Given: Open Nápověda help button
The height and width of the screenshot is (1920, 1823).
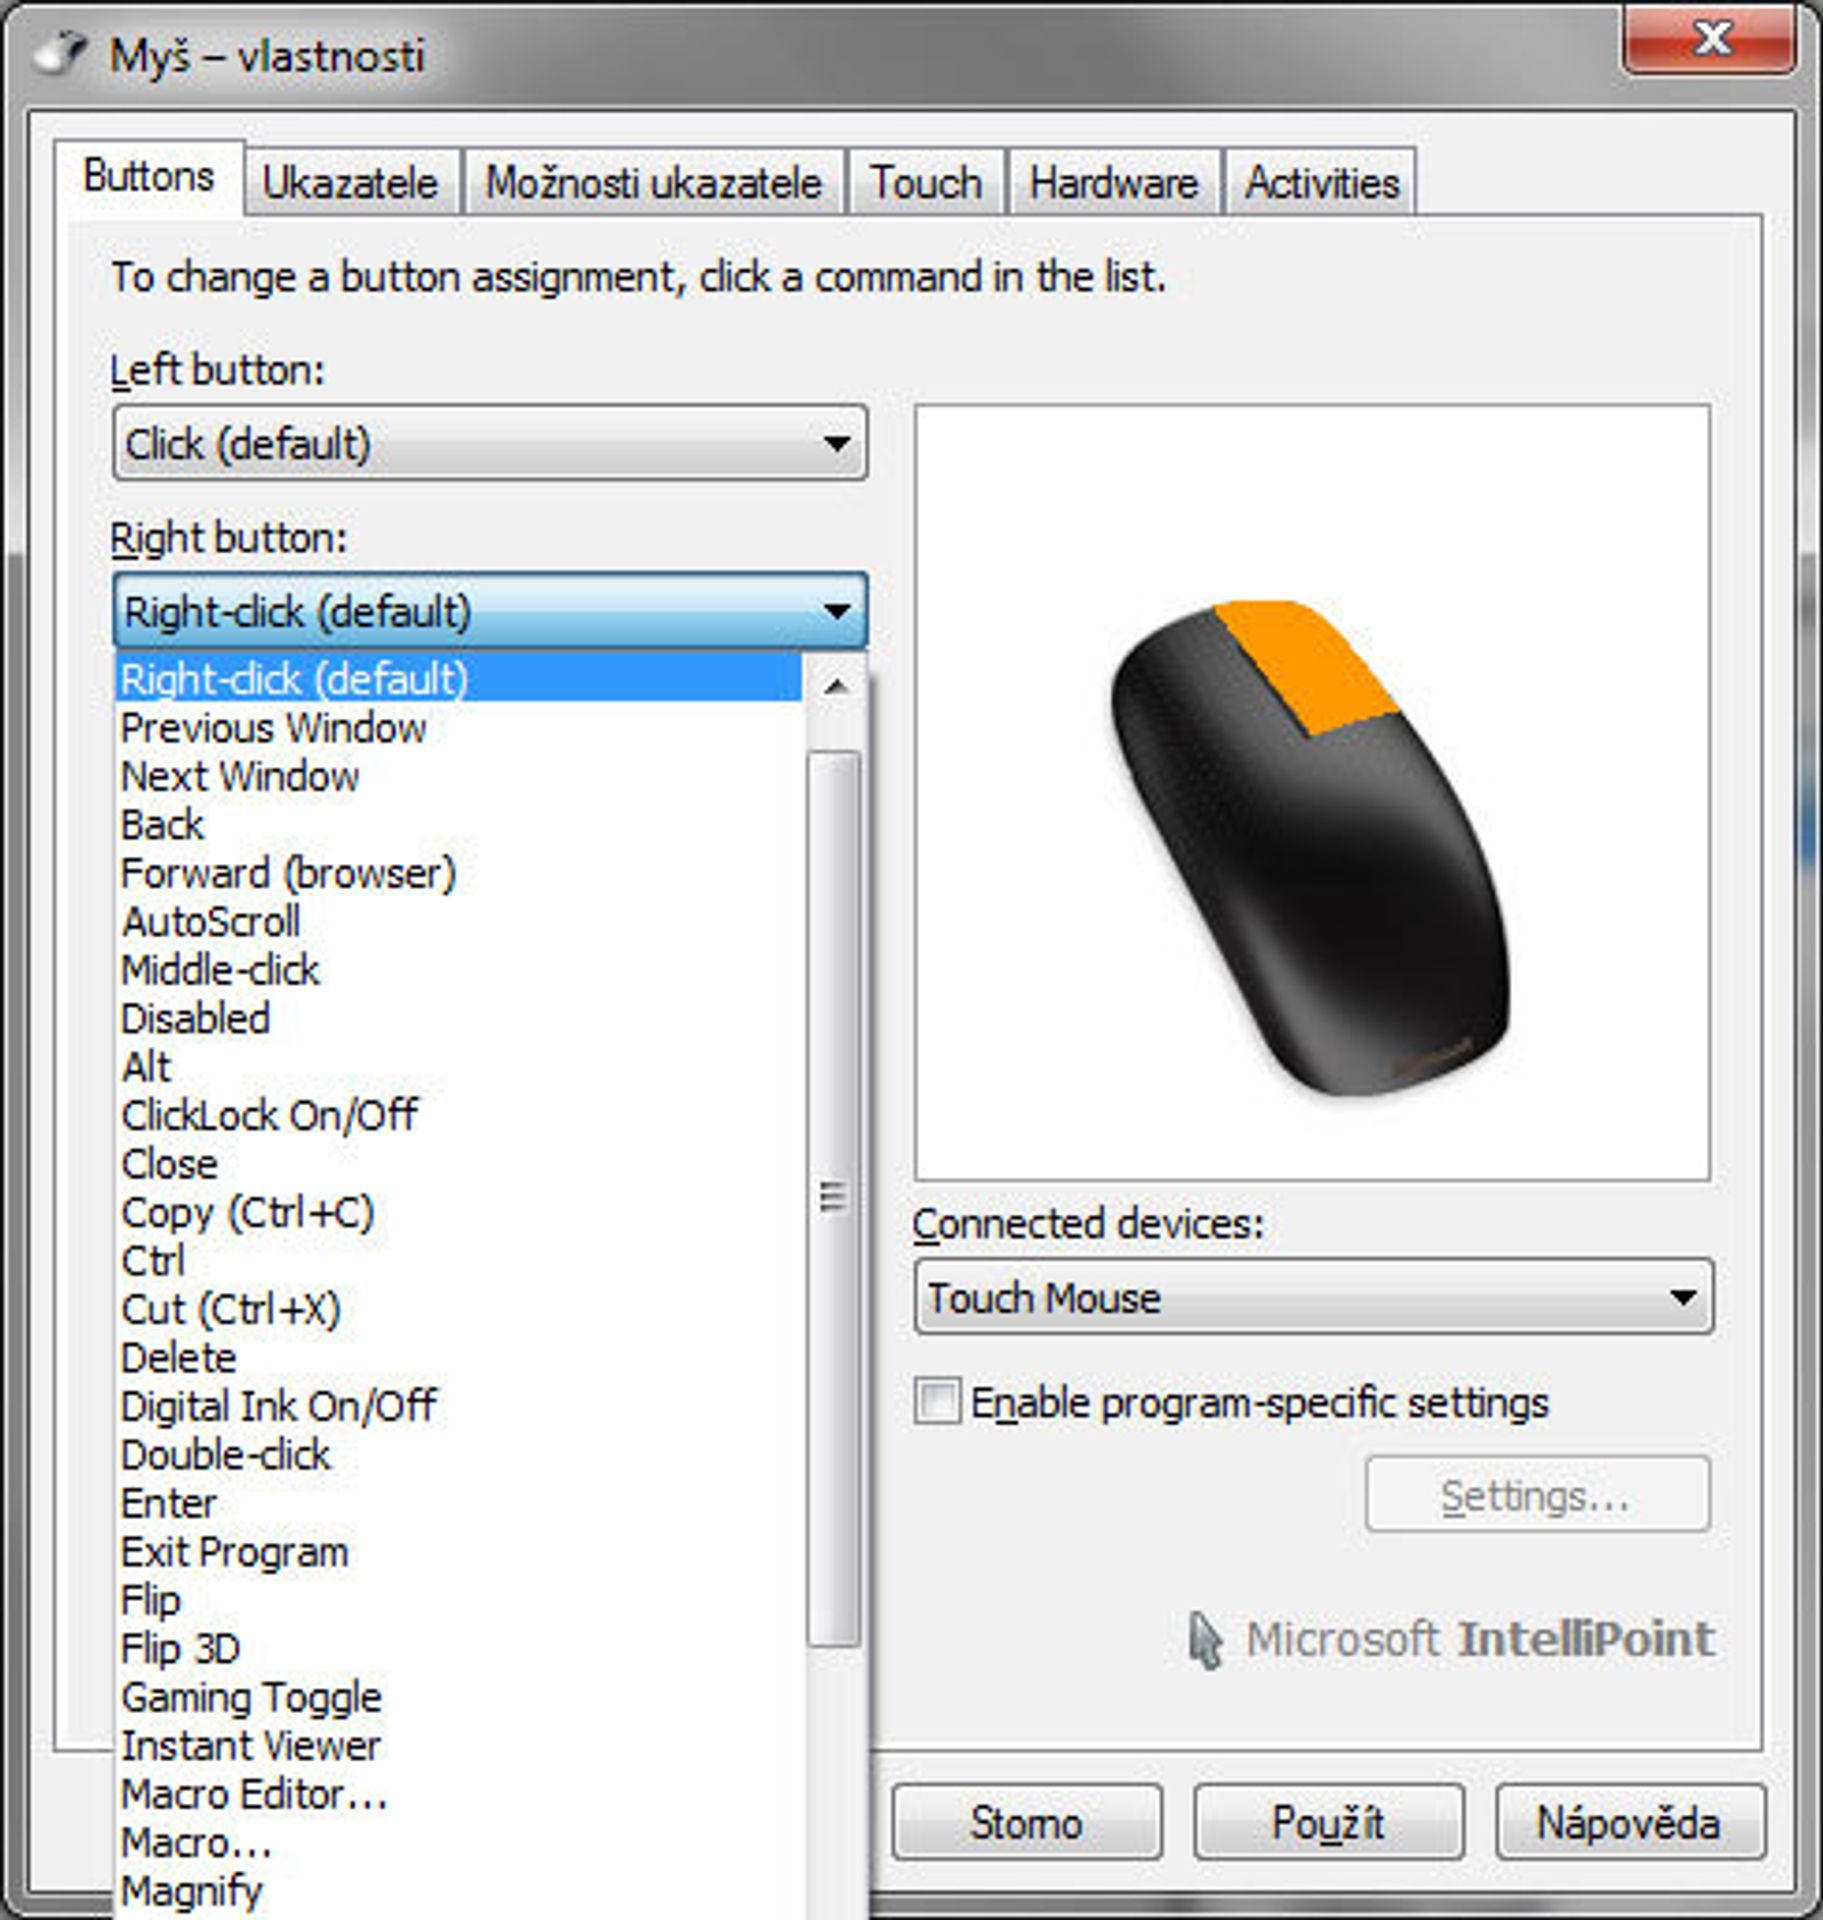Looking at the screenshot, I should (x=1630, y=1822).
